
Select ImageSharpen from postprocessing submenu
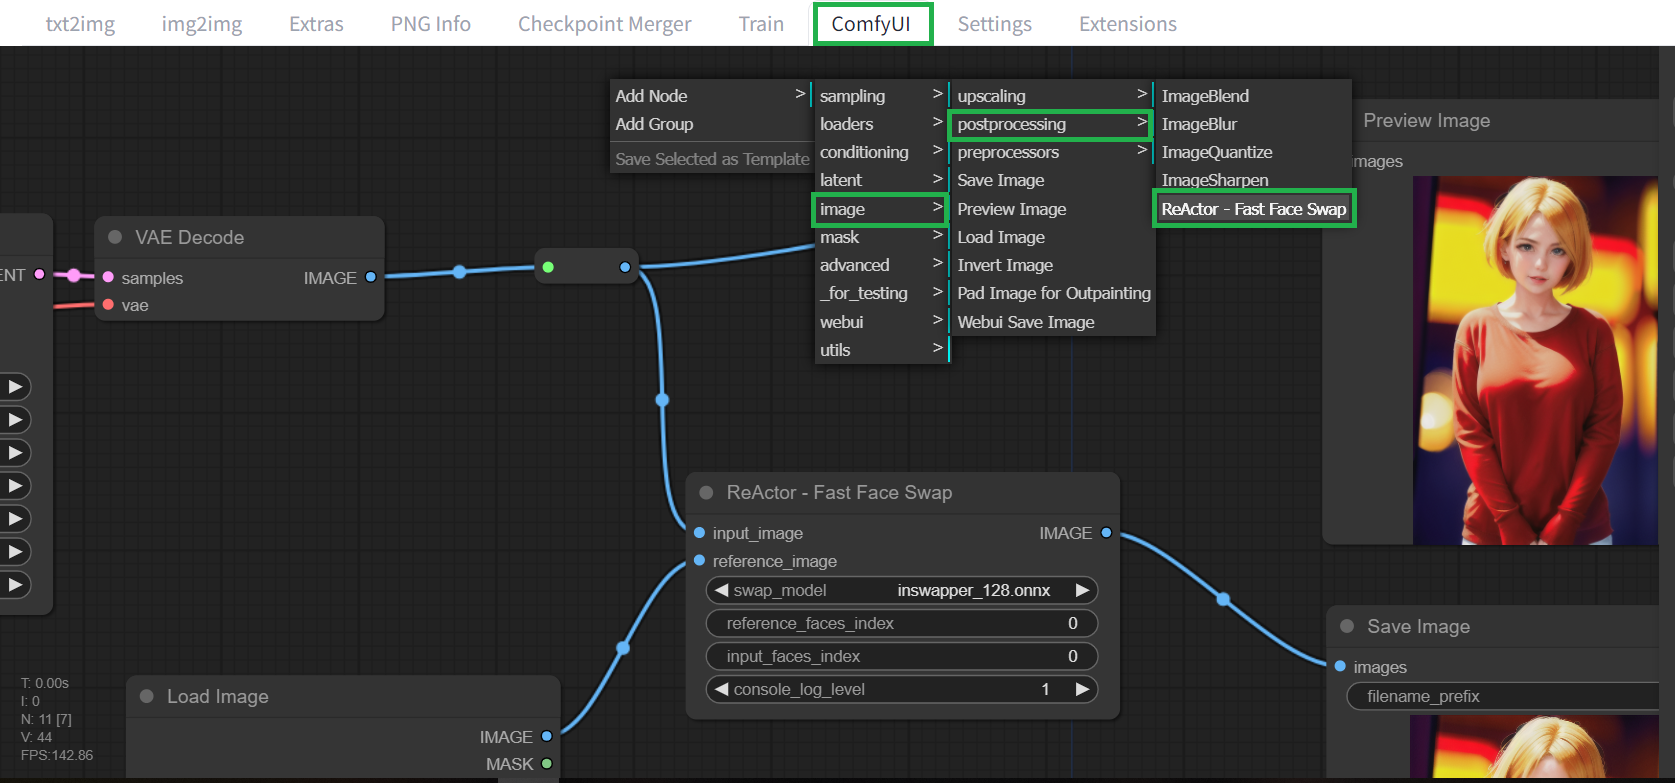tap(1214, 180)
